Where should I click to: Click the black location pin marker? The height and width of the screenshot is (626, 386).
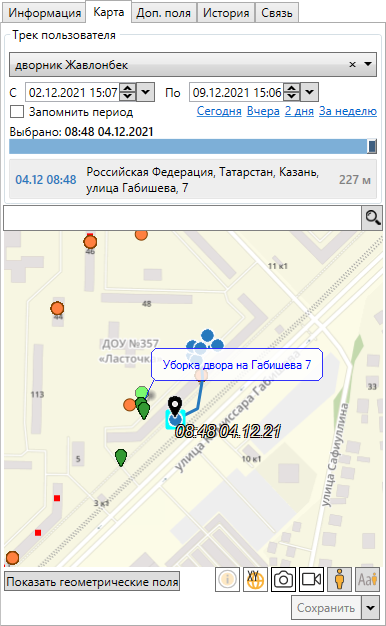[x=174, y=405]
